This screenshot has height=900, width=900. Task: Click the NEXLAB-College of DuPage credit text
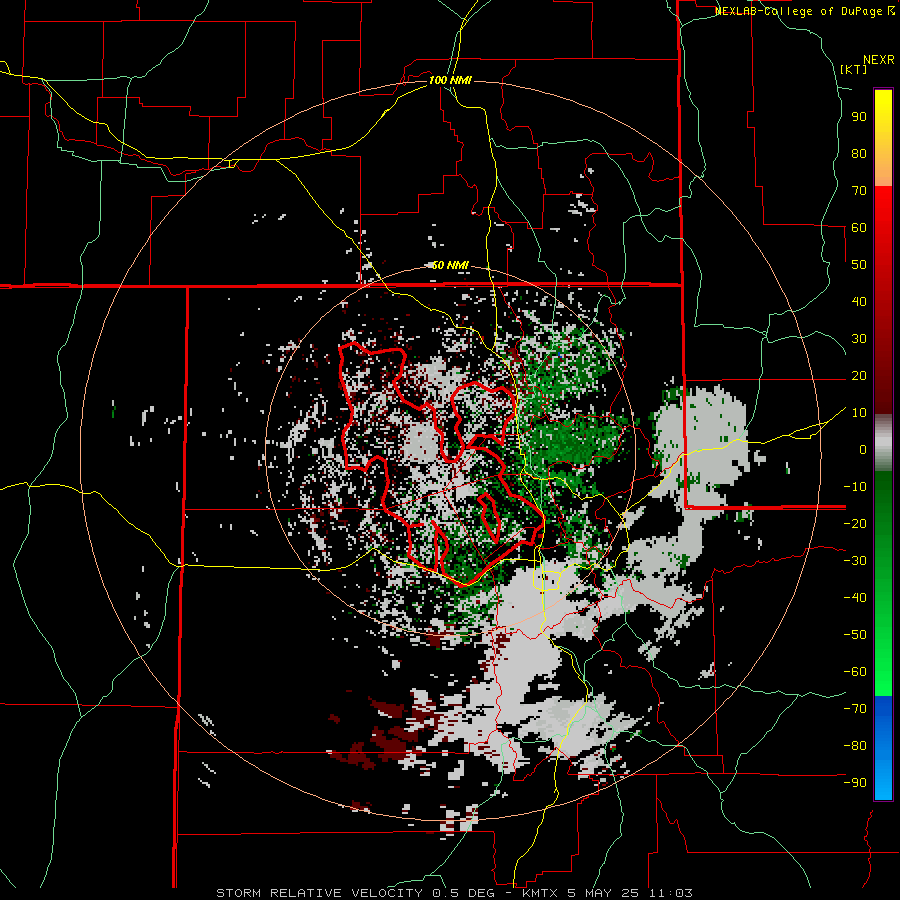pos(800,11)
